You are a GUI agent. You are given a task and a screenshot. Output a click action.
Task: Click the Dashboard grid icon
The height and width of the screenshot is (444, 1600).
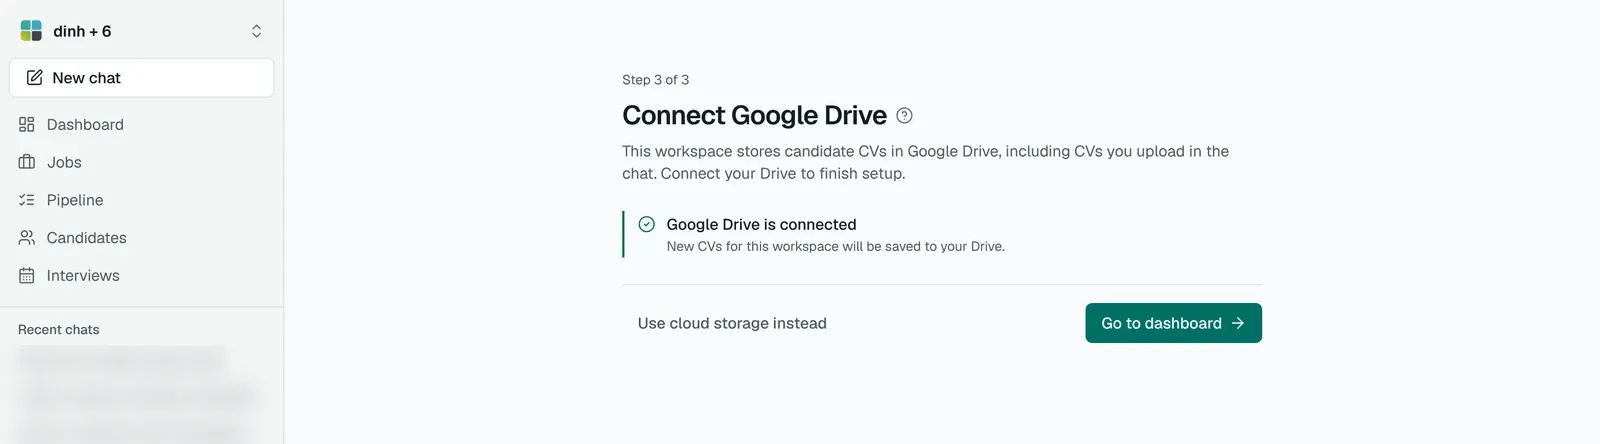[27, 125]
